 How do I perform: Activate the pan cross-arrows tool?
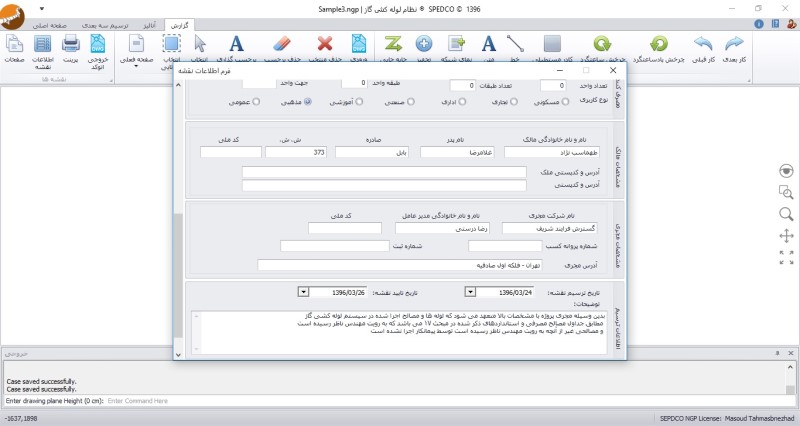(786, 236)
